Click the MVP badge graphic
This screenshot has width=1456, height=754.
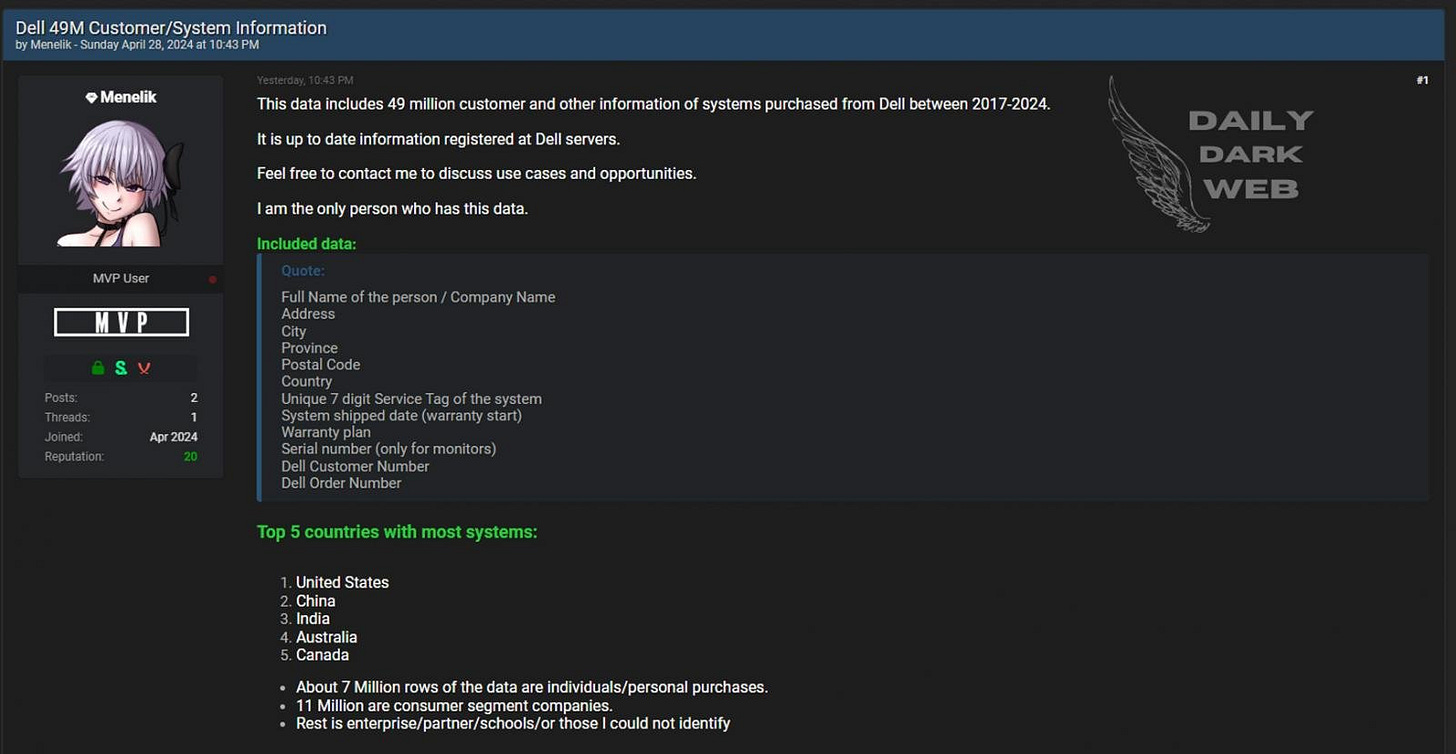tap(120, 322)
